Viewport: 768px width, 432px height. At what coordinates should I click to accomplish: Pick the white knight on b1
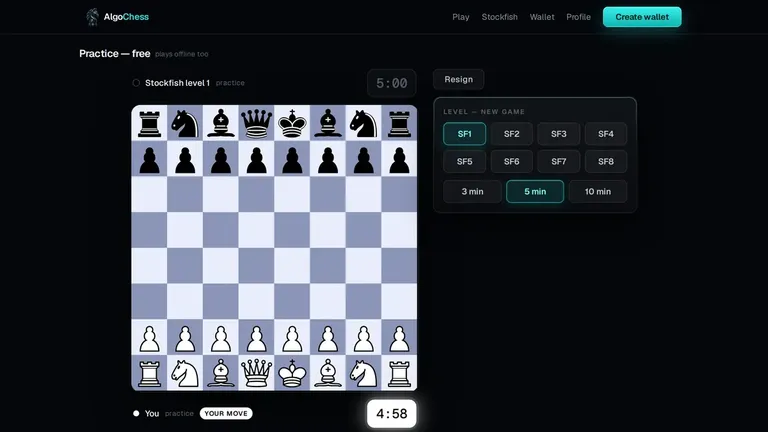click(x=185, y=373)
